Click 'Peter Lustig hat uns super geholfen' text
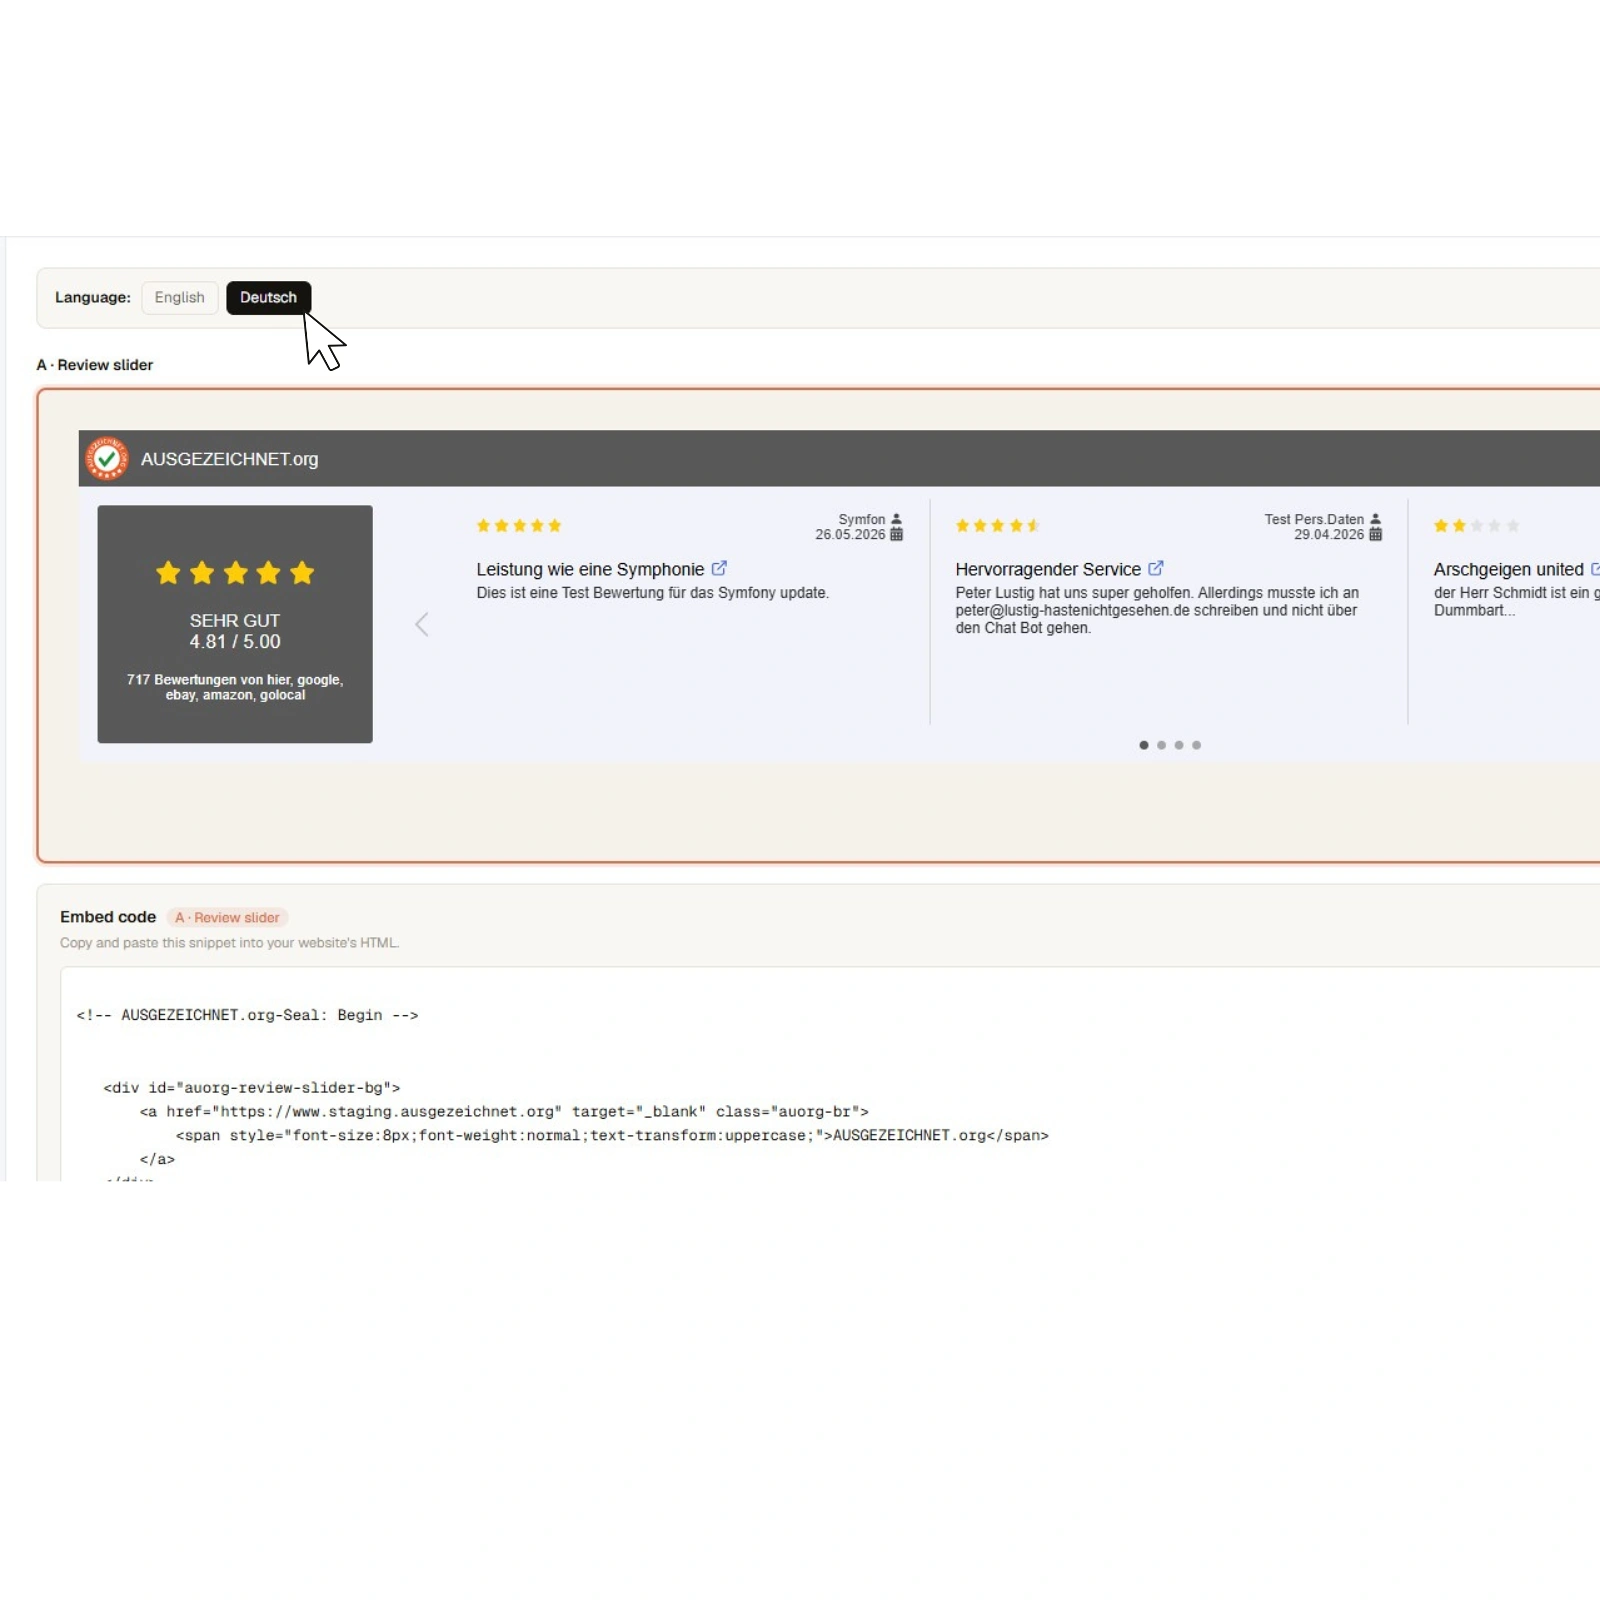Image resolution: width=1600 pixels, height=1600 pixels. pos(1157,610)
